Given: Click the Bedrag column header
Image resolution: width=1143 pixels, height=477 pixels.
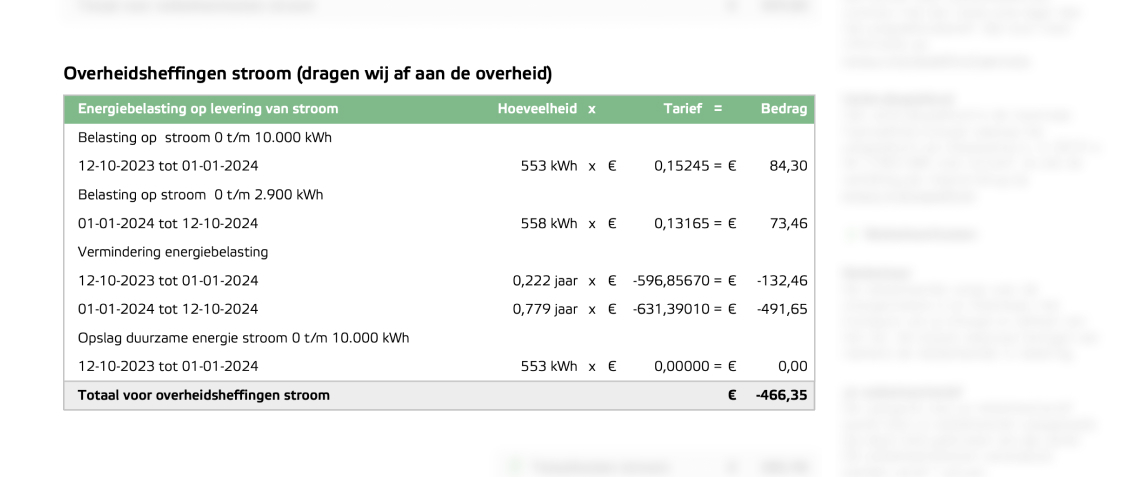Looking at the screenshot, I should click(x=784, y=109).
